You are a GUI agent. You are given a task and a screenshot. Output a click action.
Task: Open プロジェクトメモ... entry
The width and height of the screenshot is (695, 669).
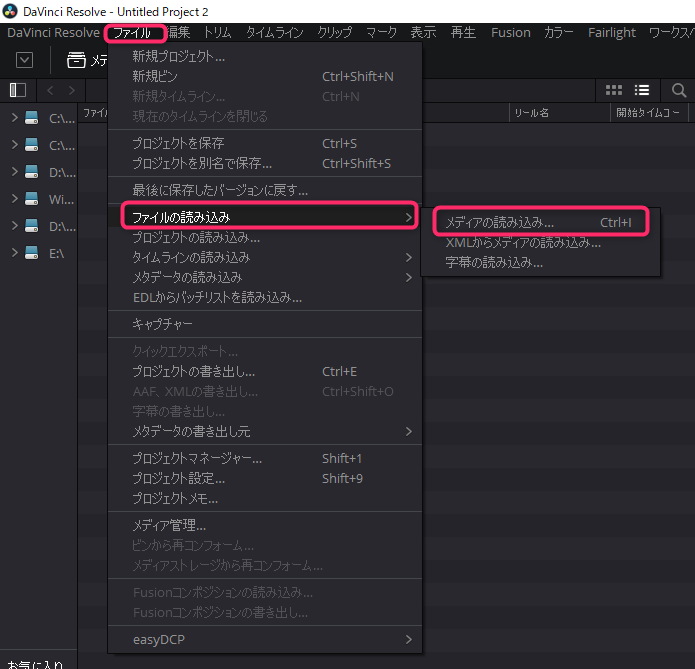tap(265, 498)
